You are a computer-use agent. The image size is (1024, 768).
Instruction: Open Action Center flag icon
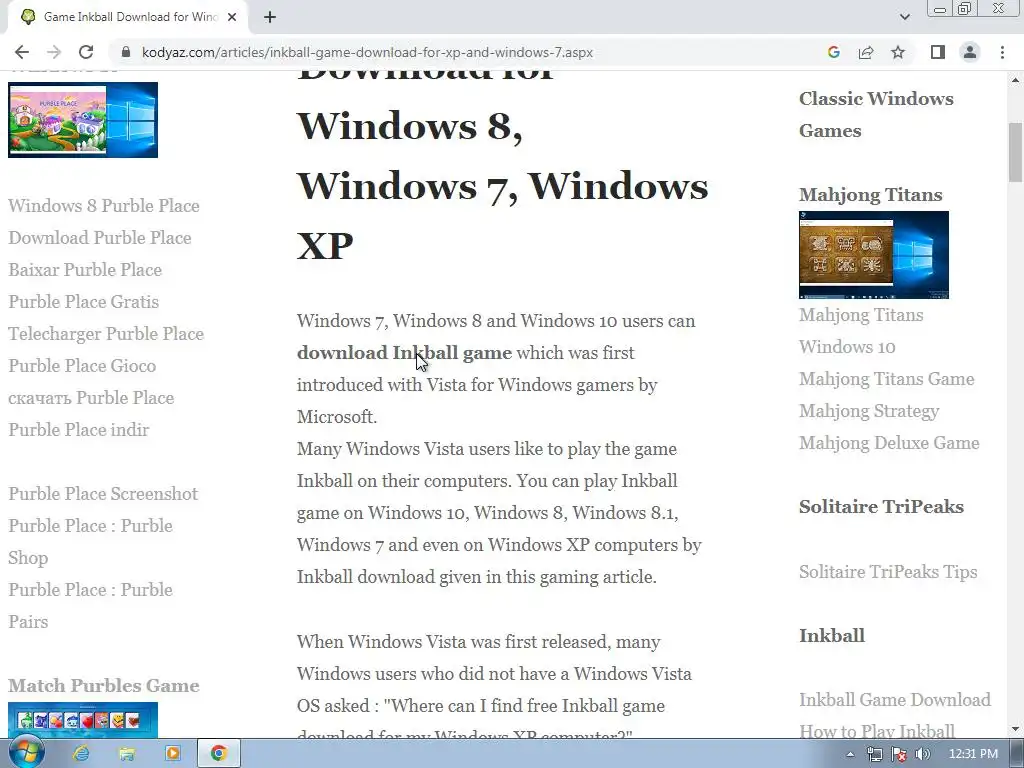click(x=899, y=754)
